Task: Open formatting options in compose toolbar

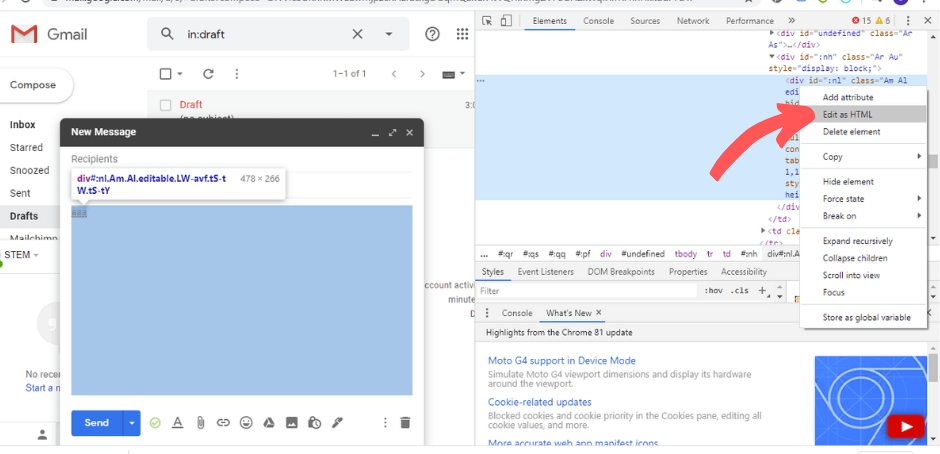Action: pyautogui.click(x=177, y=423)
